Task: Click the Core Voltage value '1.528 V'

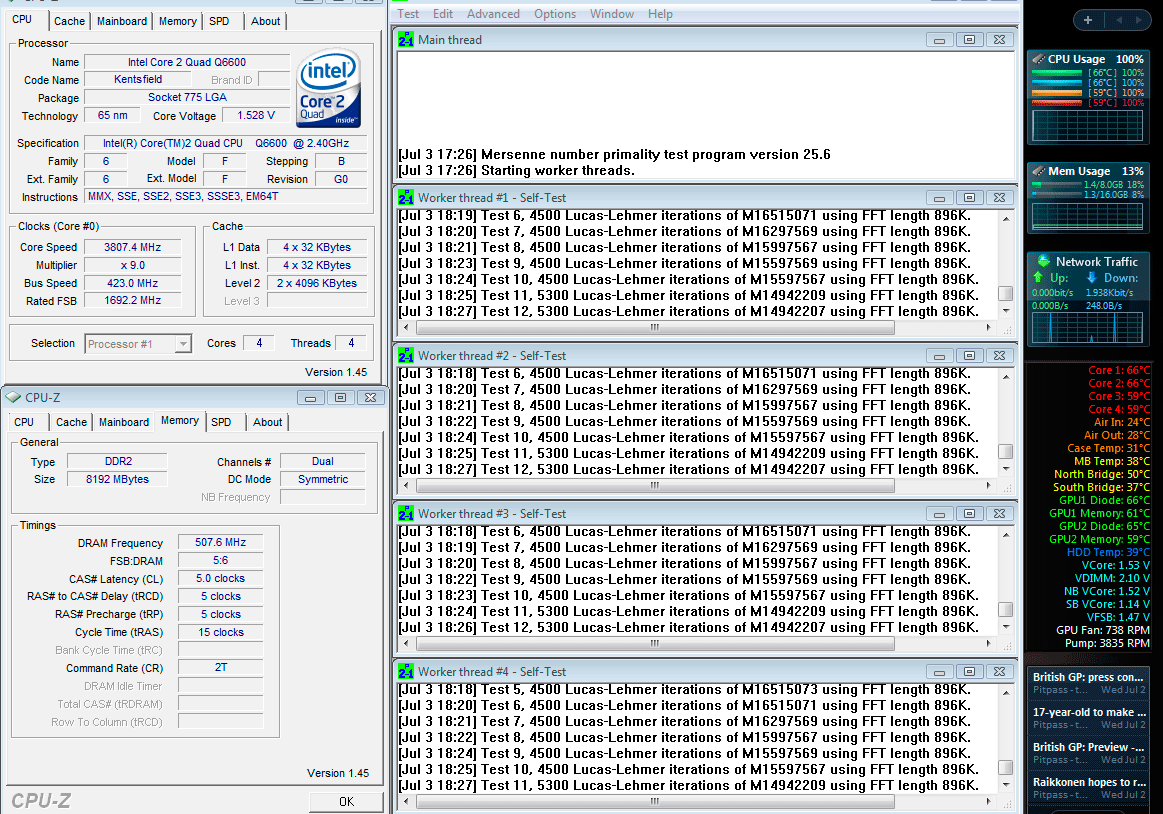Action: click(256, 116)
